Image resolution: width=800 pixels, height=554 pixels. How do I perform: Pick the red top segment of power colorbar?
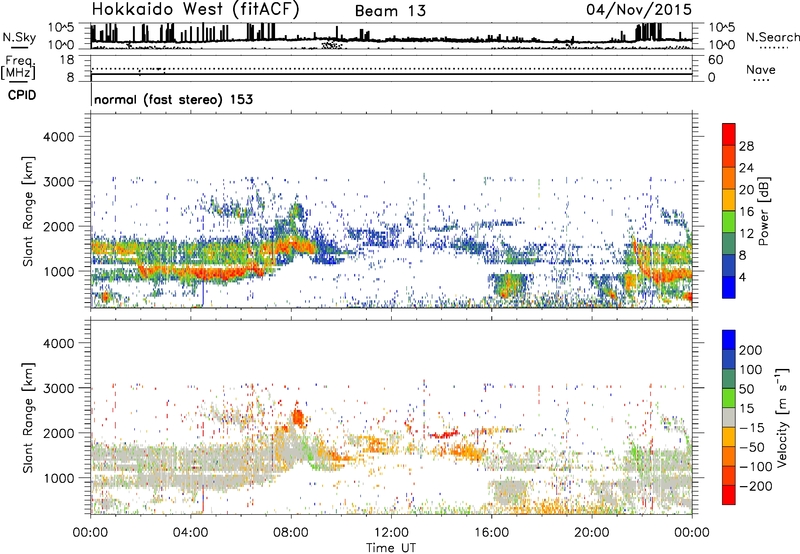pos(729,134)
